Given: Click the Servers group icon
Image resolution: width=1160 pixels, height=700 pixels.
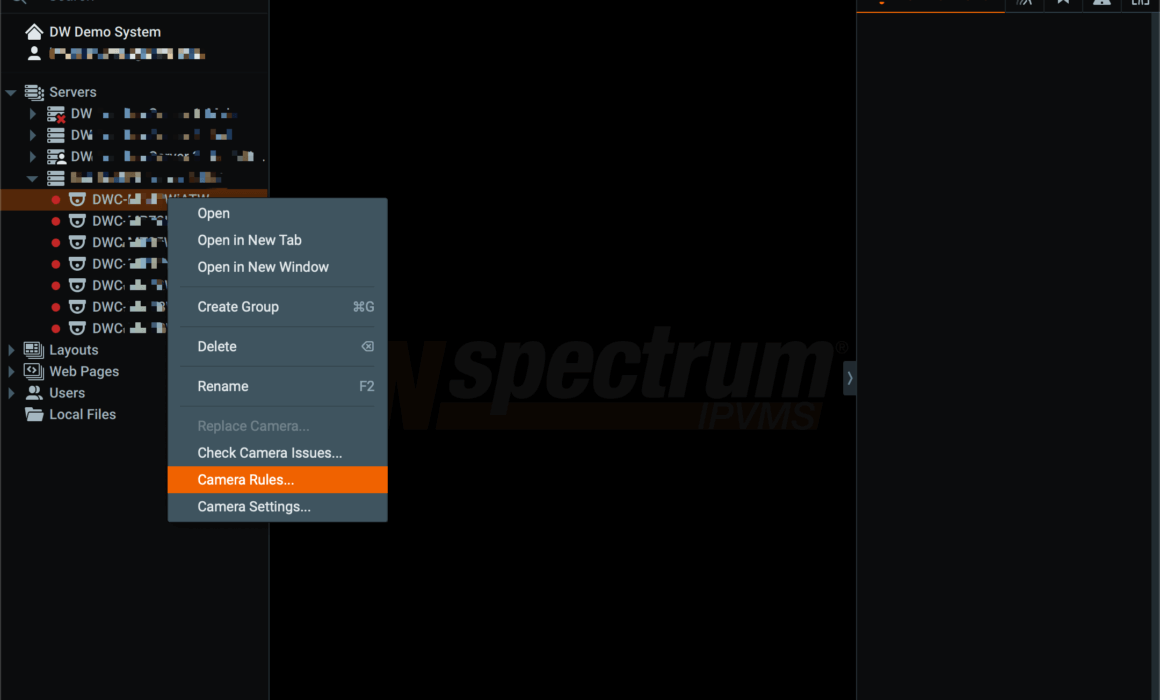Looking at the screenshot, I should (34, 92).
